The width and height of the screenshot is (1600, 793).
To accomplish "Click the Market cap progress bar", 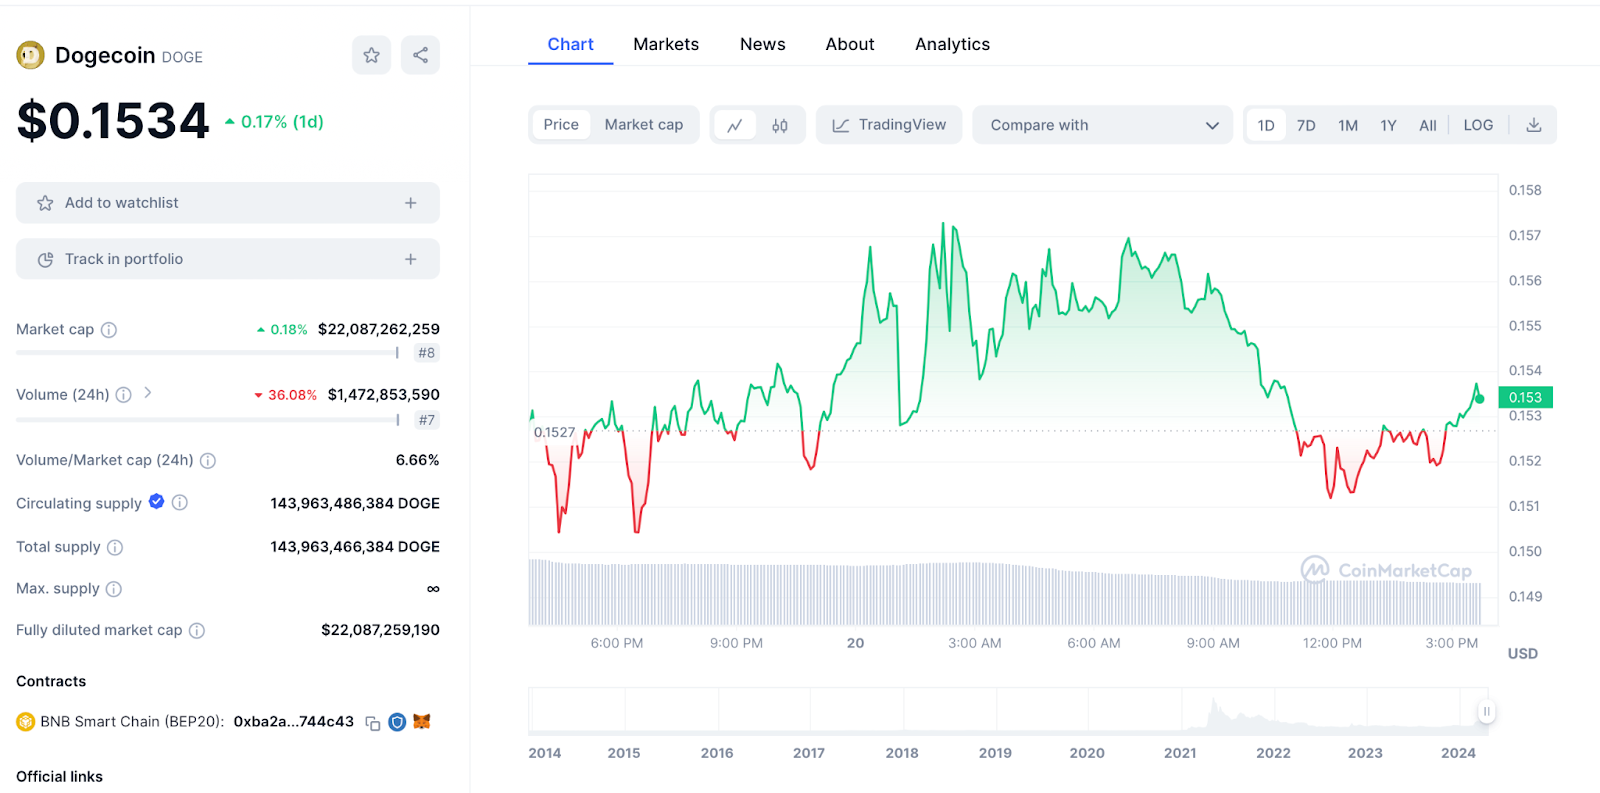I will click(x=208, y=353).
